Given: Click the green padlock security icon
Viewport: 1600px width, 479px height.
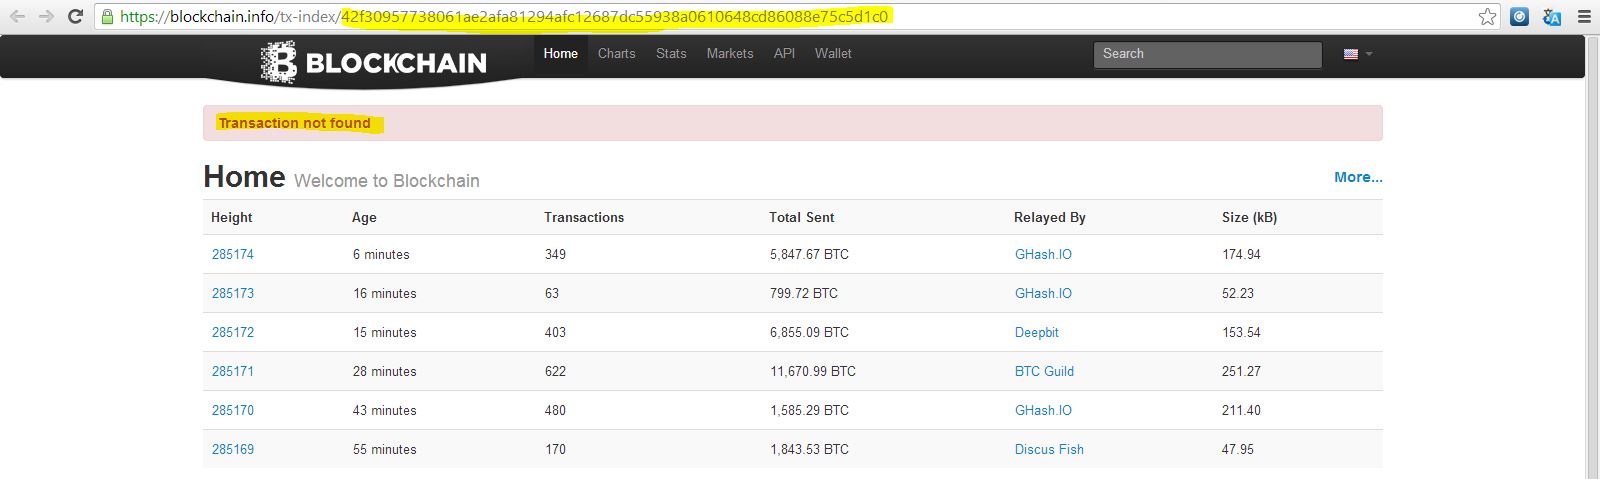Looking at the screenshot, I should 108,16.
